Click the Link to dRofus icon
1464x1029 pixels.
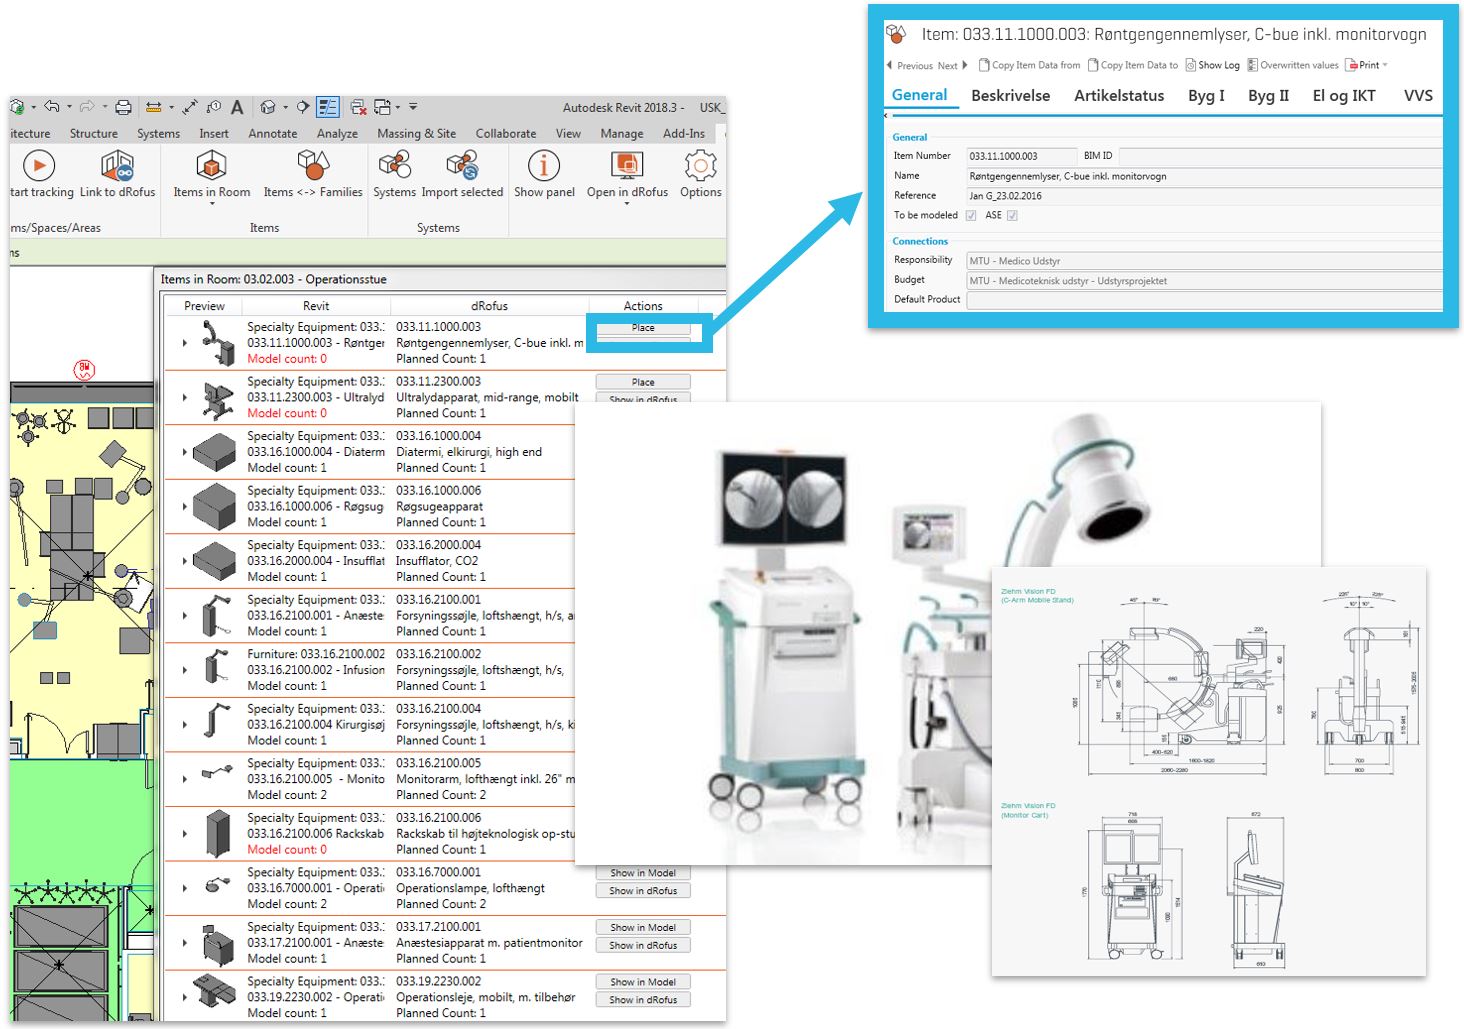[x=117, y=165]
